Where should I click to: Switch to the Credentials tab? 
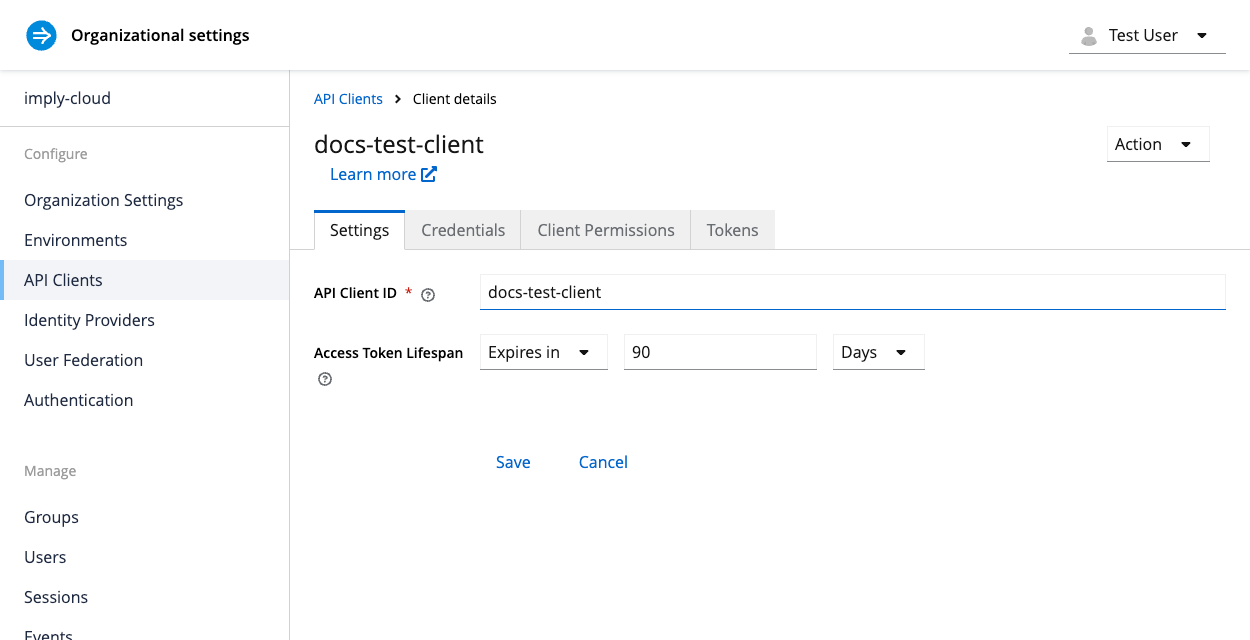tap(462, 230)
